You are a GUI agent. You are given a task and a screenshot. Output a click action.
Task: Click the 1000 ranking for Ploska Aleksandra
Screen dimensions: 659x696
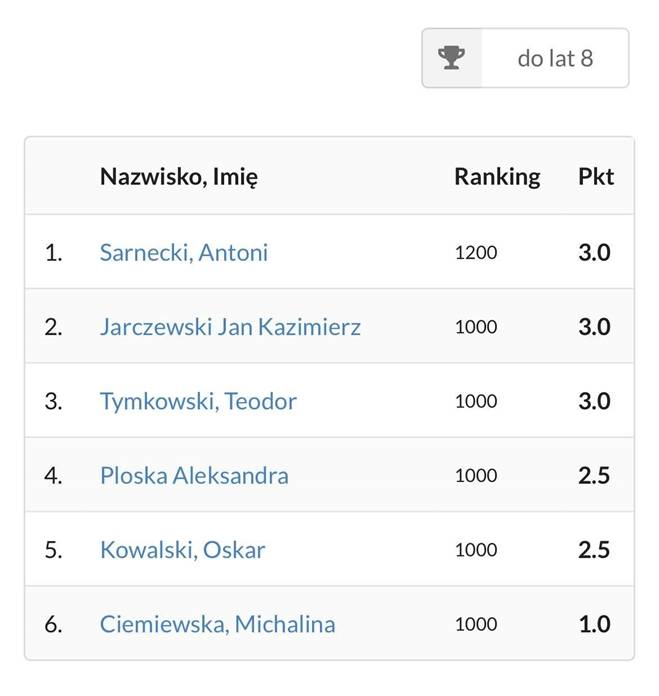476,476
